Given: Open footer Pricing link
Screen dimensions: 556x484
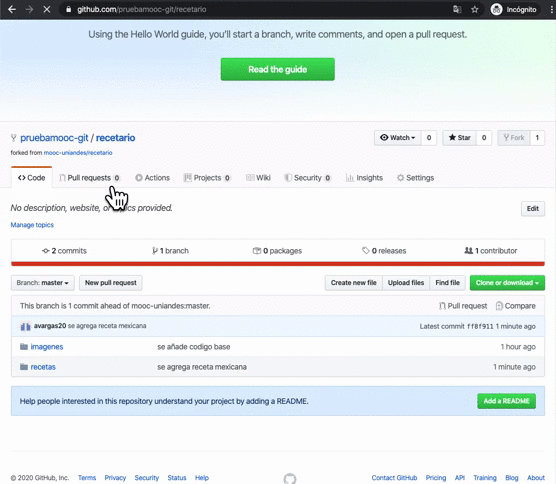Looking at the screenshot, I should tap(436, 478).
